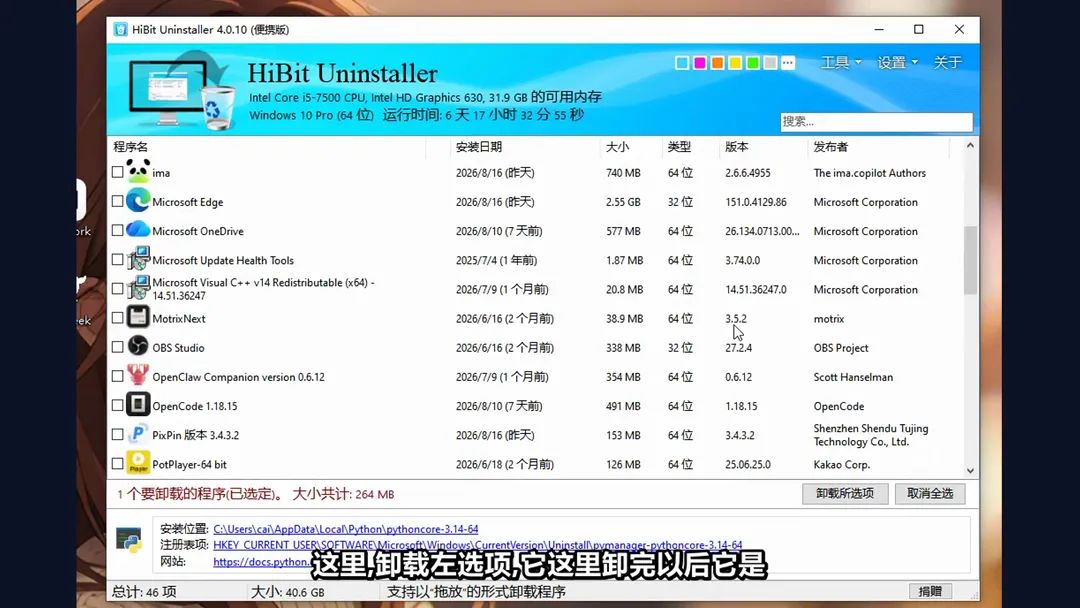Click the 搜索 search input field
The width and height of the screenshot is (1080, 608).
click(876, 121)
